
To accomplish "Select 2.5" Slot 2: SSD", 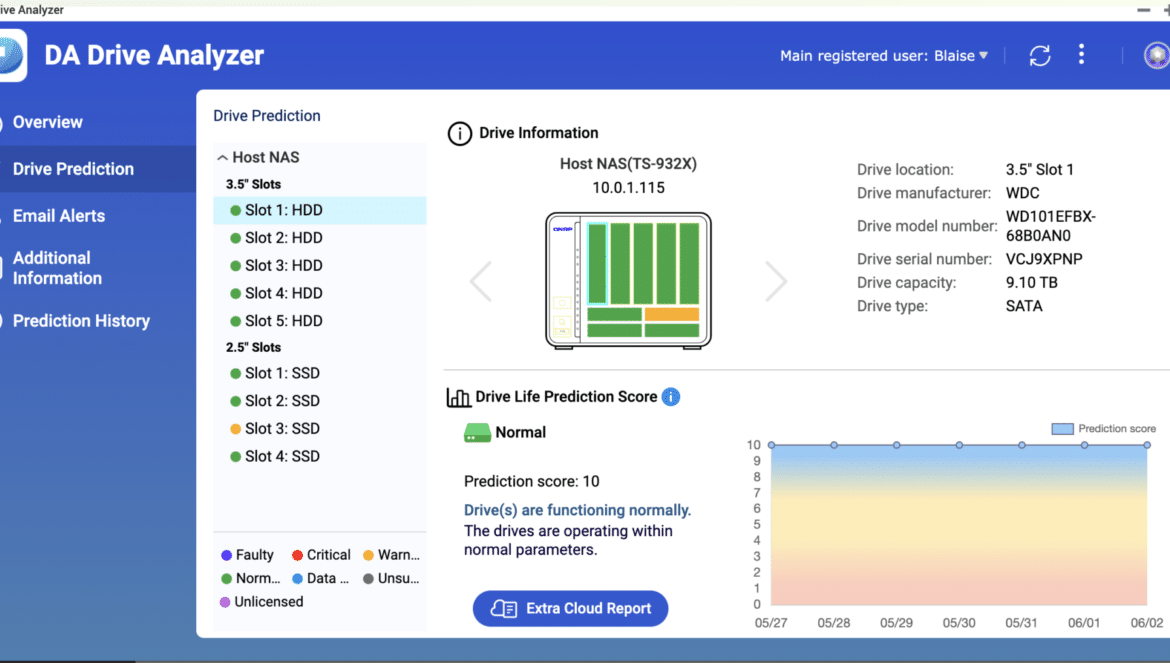I will point(319,400).
